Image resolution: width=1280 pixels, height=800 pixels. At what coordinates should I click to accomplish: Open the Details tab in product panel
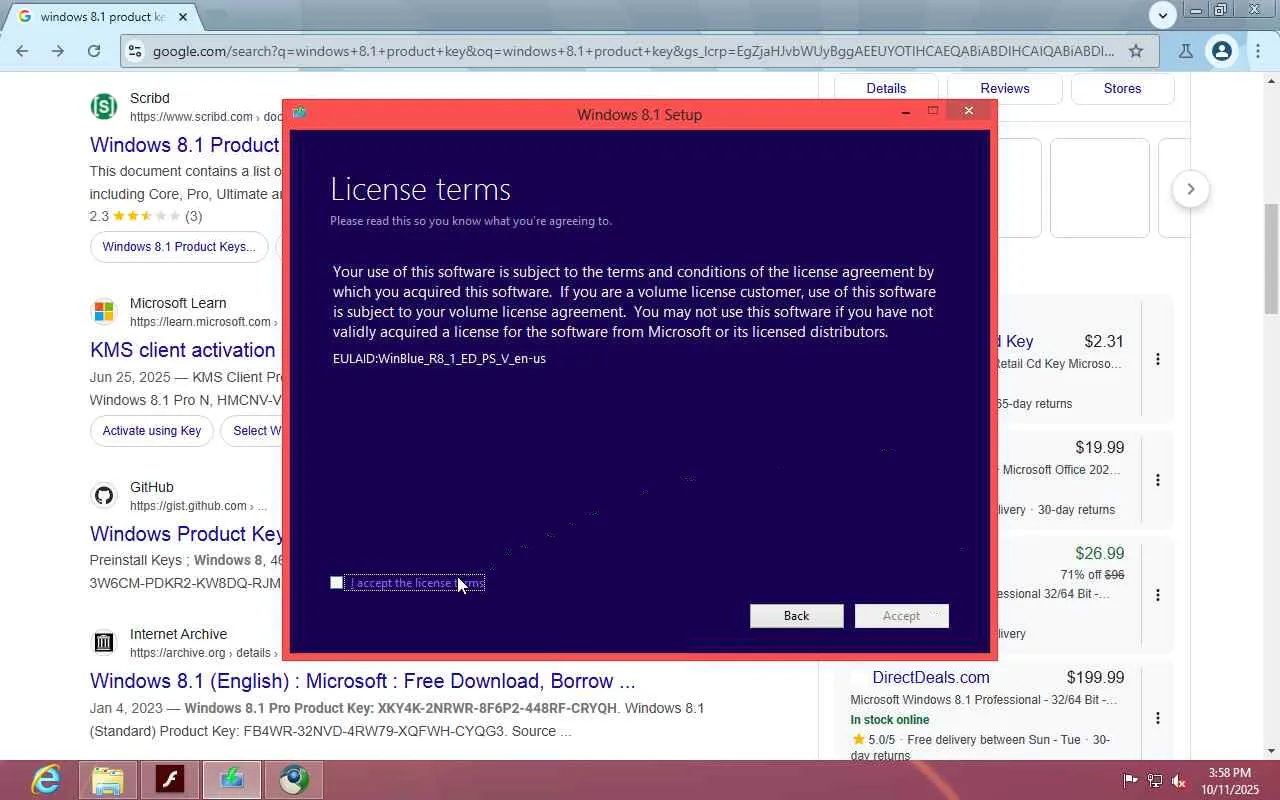[x=886, y=88]
